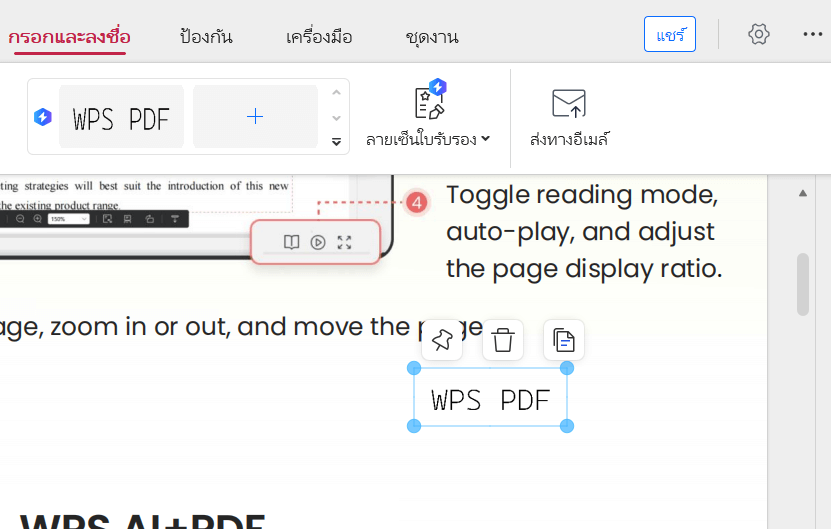Click the send by email envelope icon
The image size is (831, 529).
(x=569, y=103)
